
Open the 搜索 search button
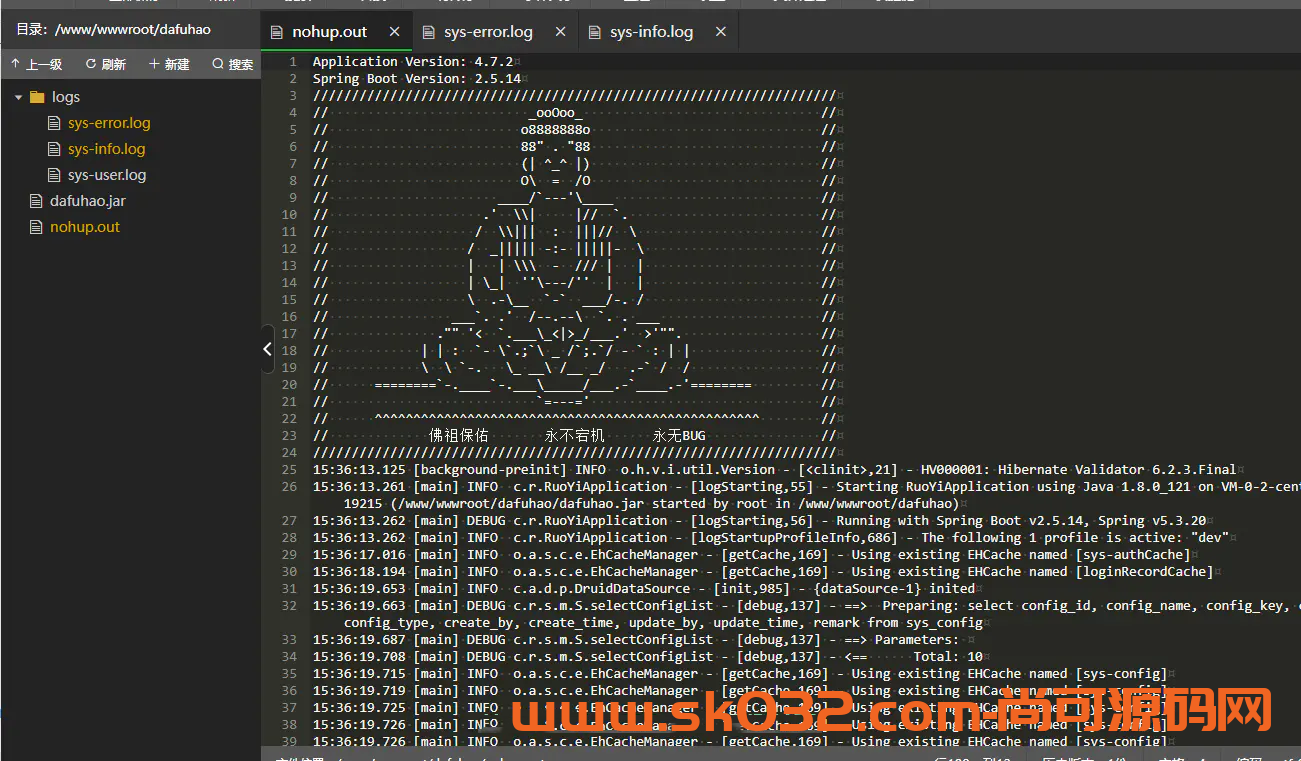[x=233, y=64]
